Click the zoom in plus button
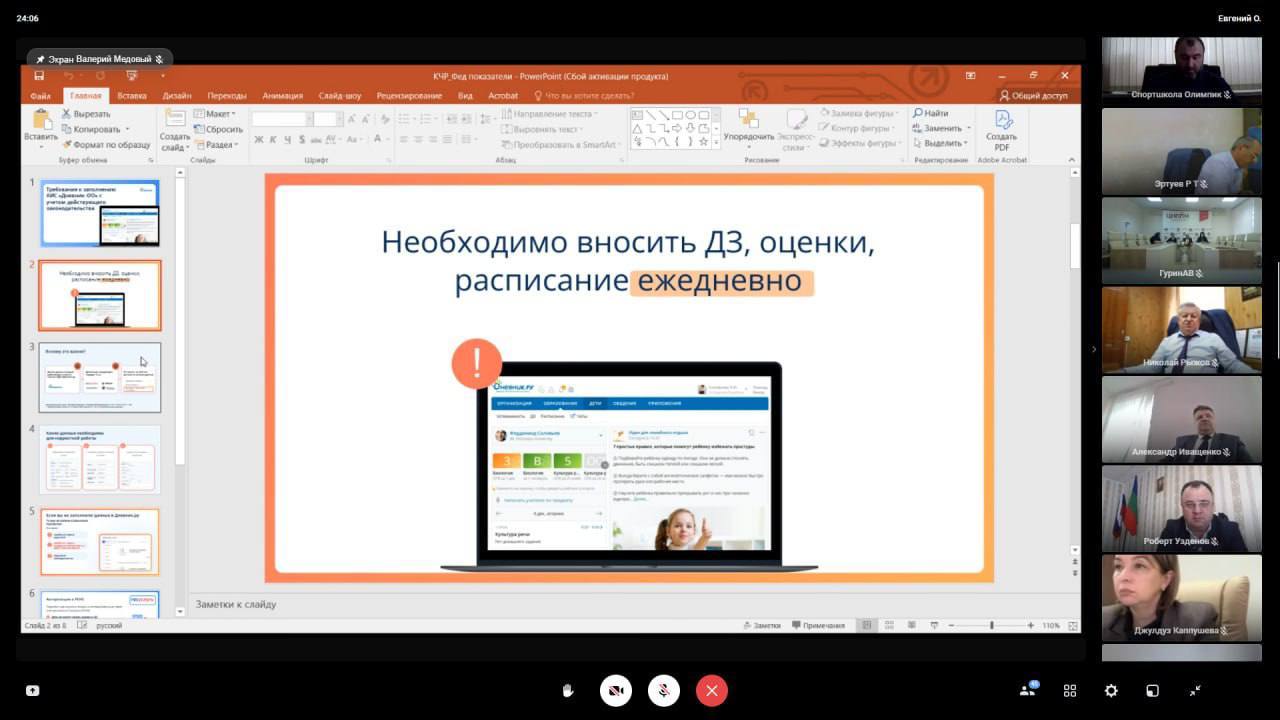This screenshot has height=720, width=1280. click(1030, 625)
